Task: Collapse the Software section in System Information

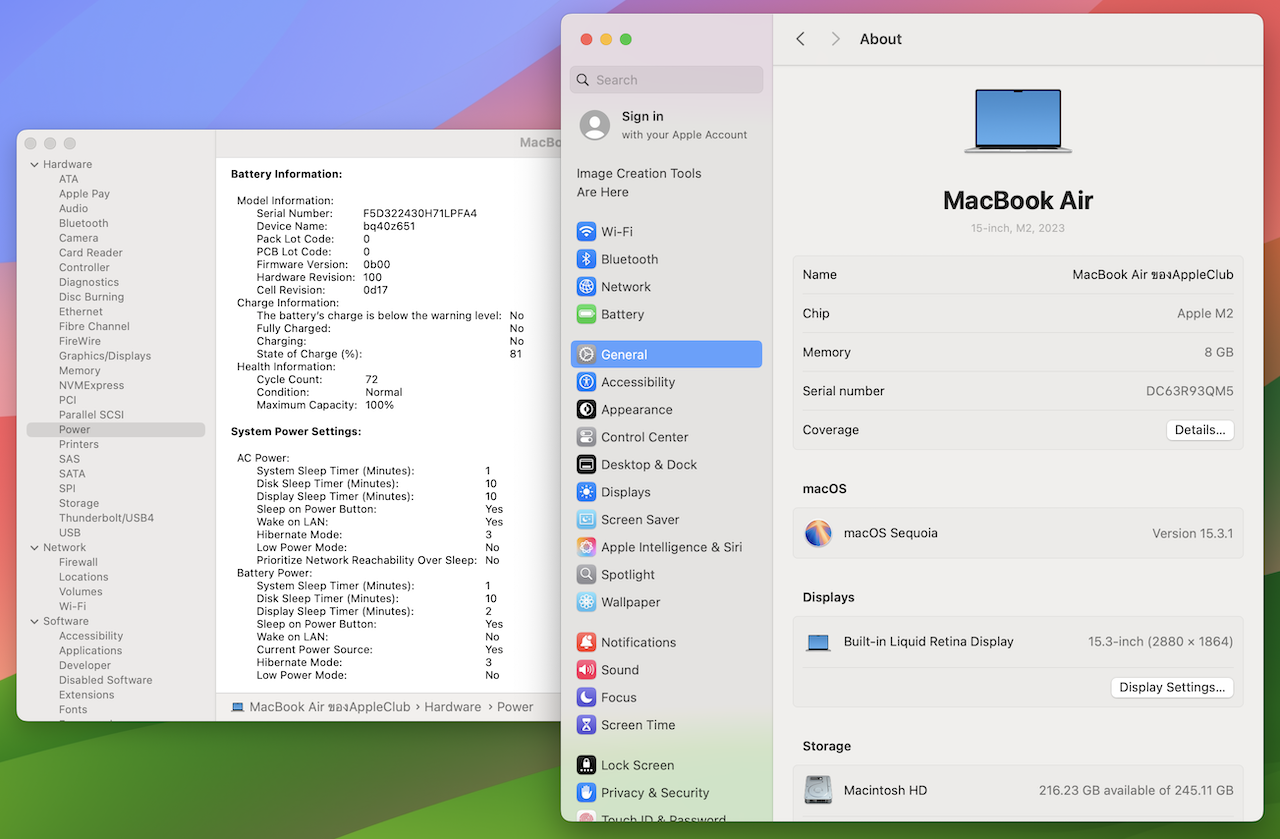Action: point(34,622)
